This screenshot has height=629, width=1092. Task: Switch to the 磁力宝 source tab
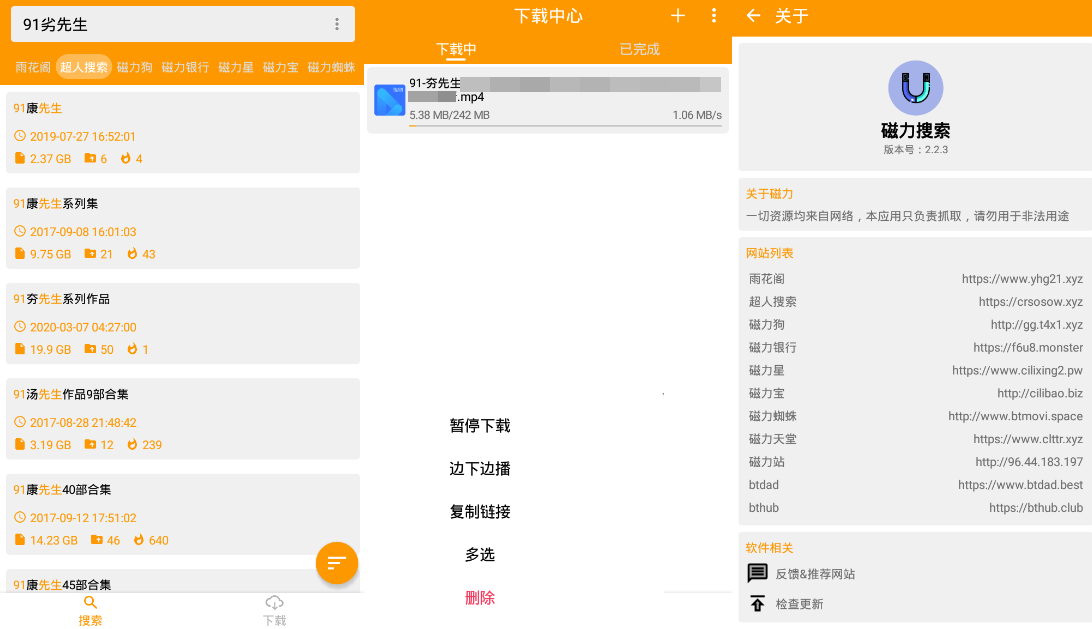[x=281, y=67]
